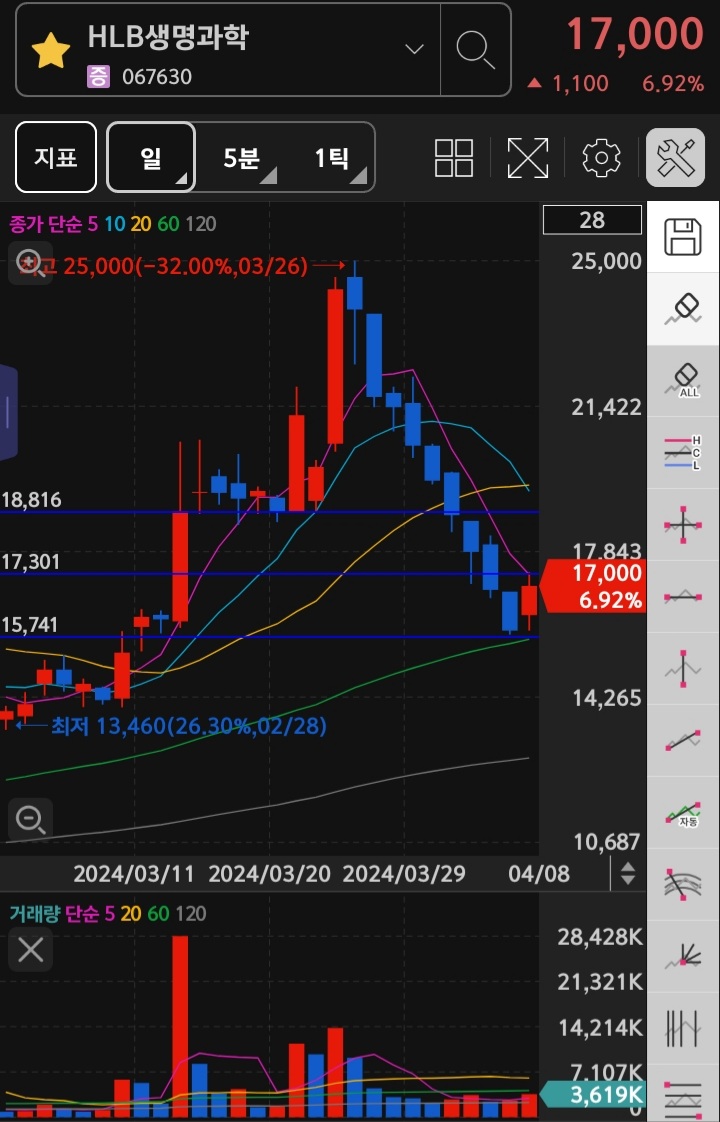Select the HCL high-close-low lines tool
The height and width of the screenshot is (1122, 720).
(683, 453)
